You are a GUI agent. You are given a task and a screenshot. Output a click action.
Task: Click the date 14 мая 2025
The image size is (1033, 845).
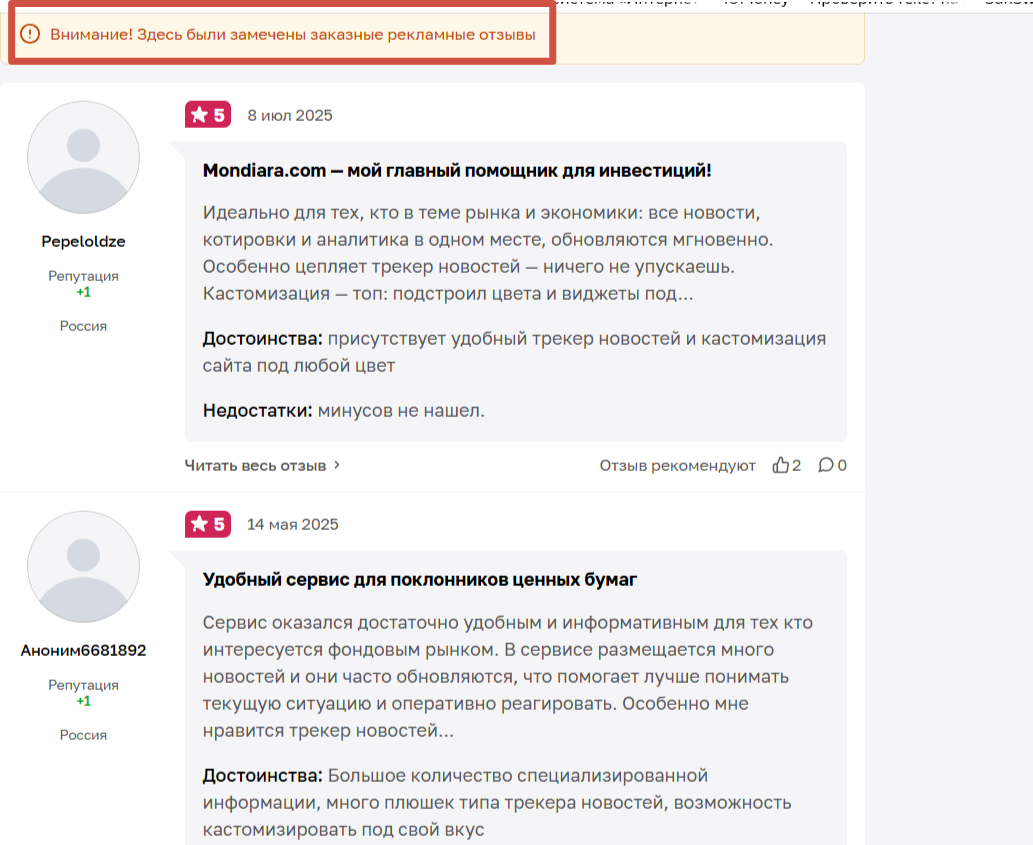point(293,524)
